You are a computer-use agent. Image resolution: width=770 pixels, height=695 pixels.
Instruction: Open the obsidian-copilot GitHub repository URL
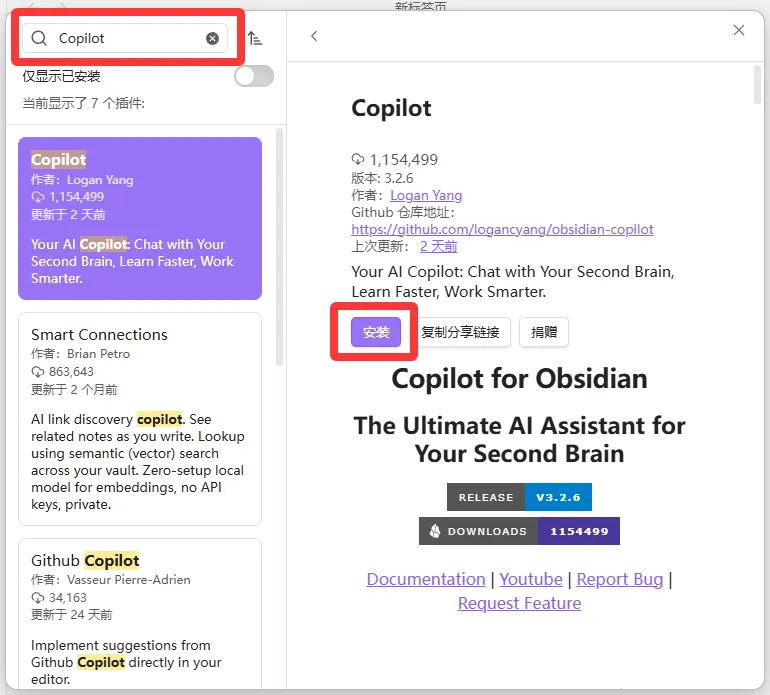click(x=502, y=229)
